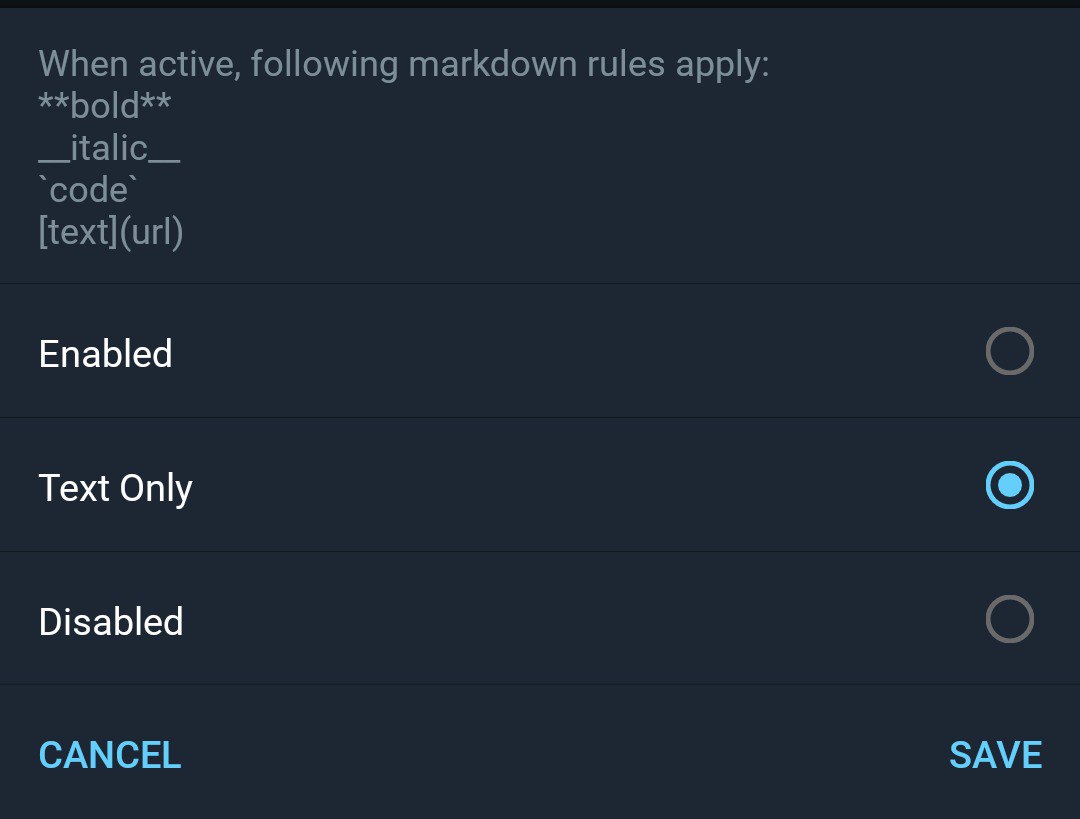
Task: Click the "Disabled" option label
Action: (111, 622)
